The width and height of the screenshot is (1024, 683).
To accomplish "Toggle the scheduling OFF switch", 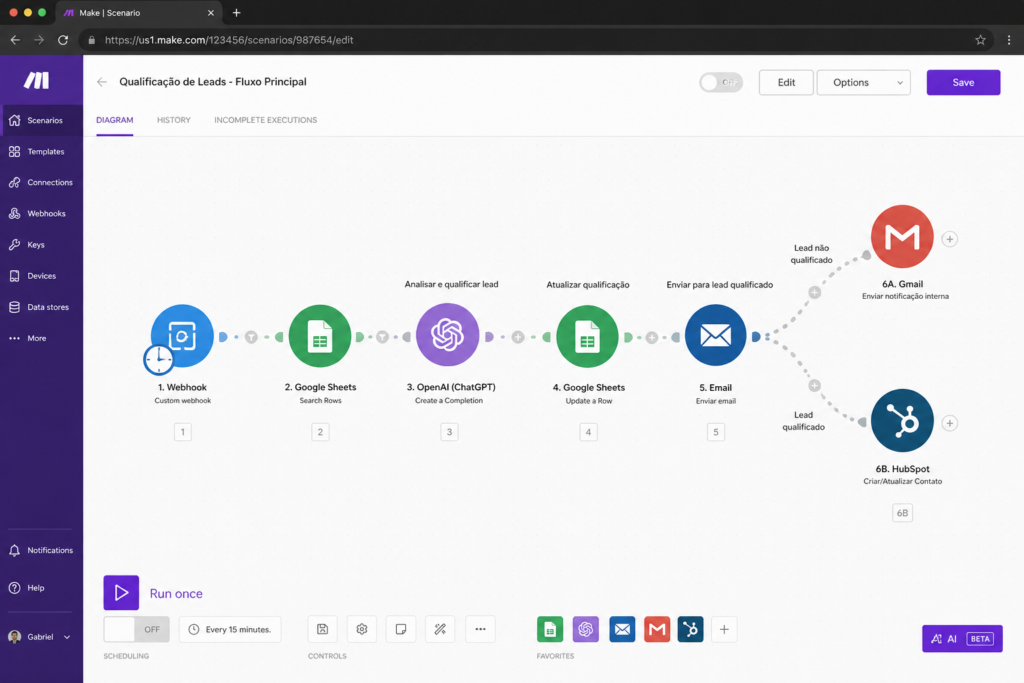I will [136, 629].
